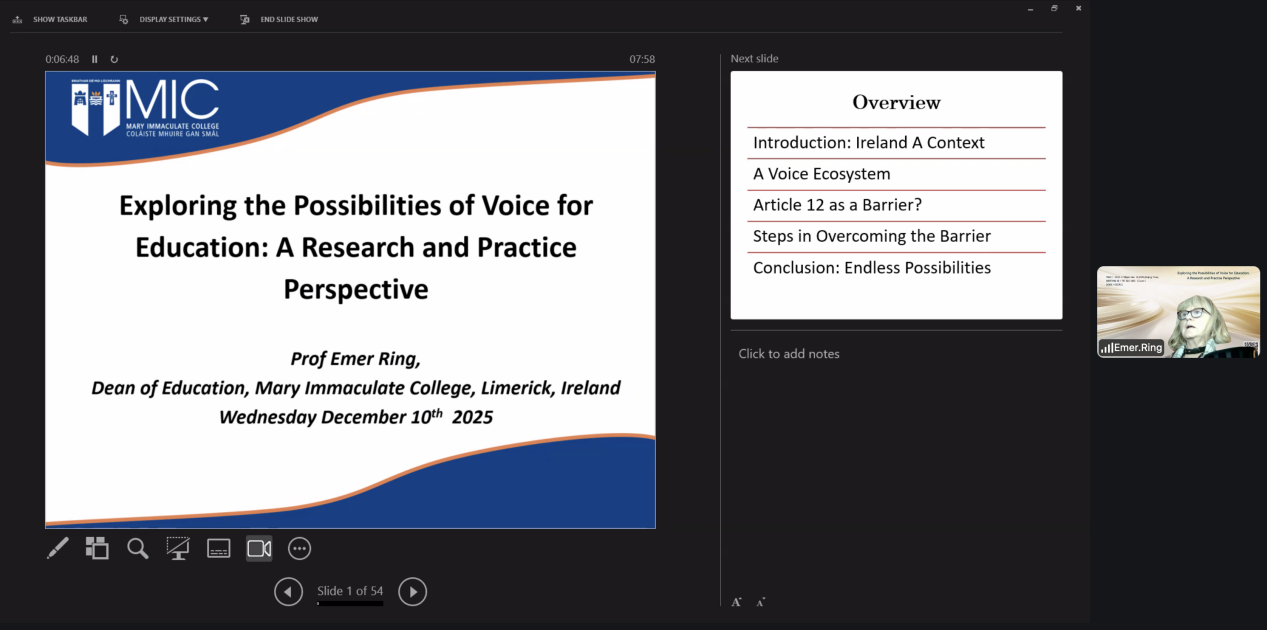This screenshot has height=630, width=1267.
Task: Pause the presentation timer
Action: coord(95,59)
